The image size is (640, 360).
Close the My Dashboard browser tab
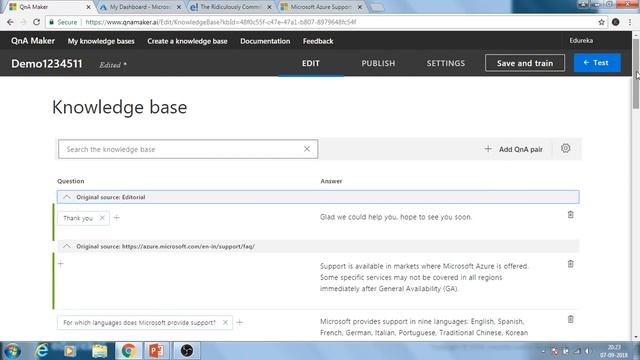click(179, 7)
